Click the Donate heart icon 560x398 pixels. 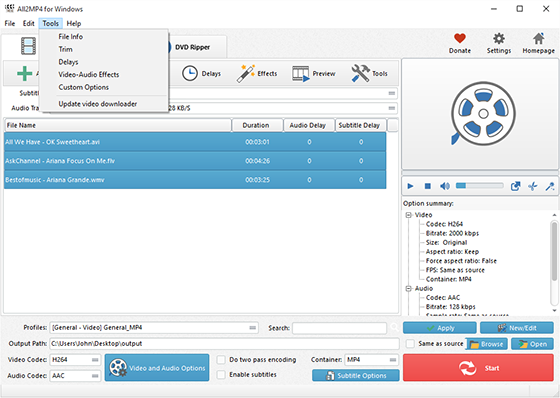460,39
